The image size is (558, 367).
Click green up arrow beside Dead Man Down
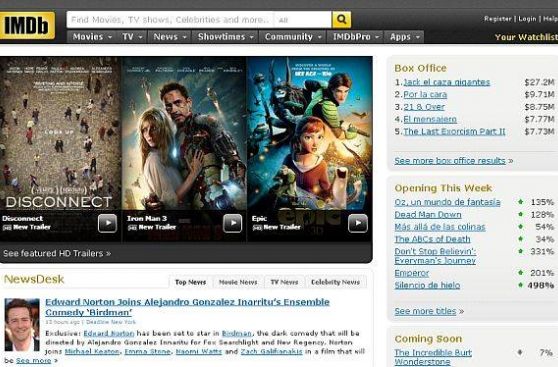[521, 215]
